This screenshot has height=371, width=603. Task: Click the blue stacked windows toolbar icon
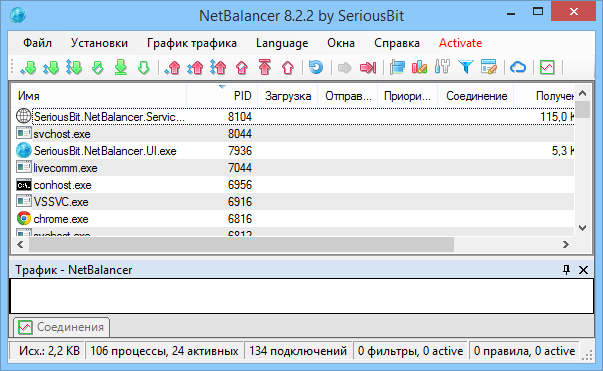(x=397, y=67)
